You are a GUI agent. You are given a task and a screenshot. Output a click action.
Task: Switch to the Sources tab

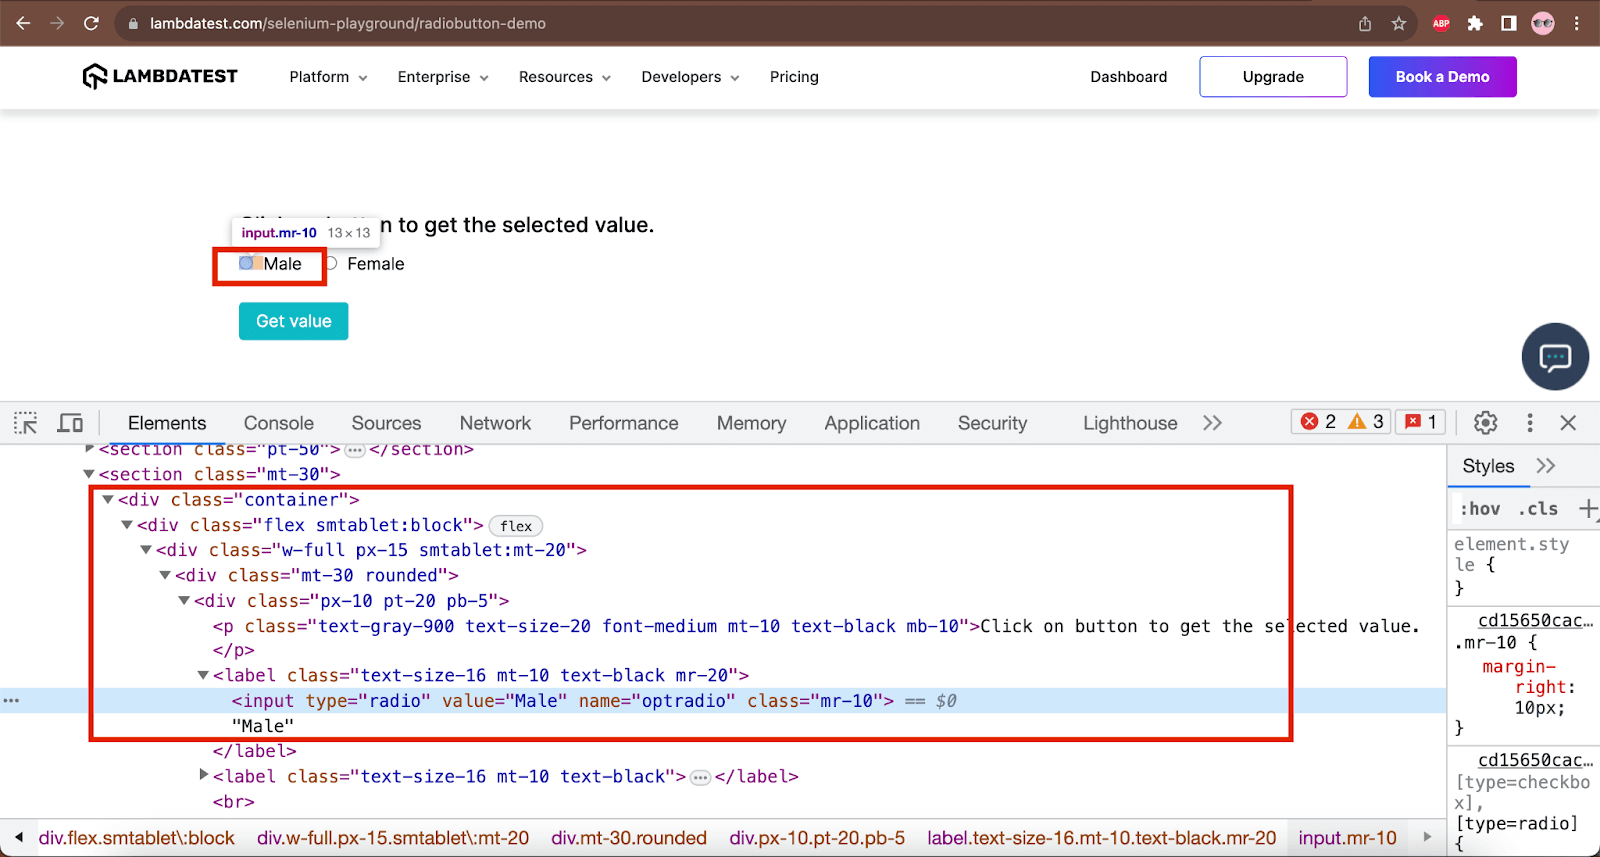(x=386, y=423)
